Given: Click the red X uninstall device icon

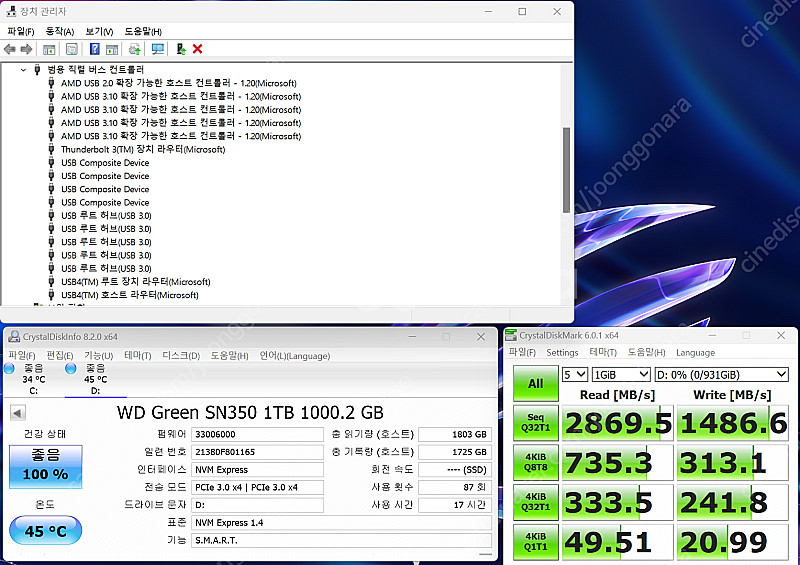Looking at the screenshot, I should (197, 49).
